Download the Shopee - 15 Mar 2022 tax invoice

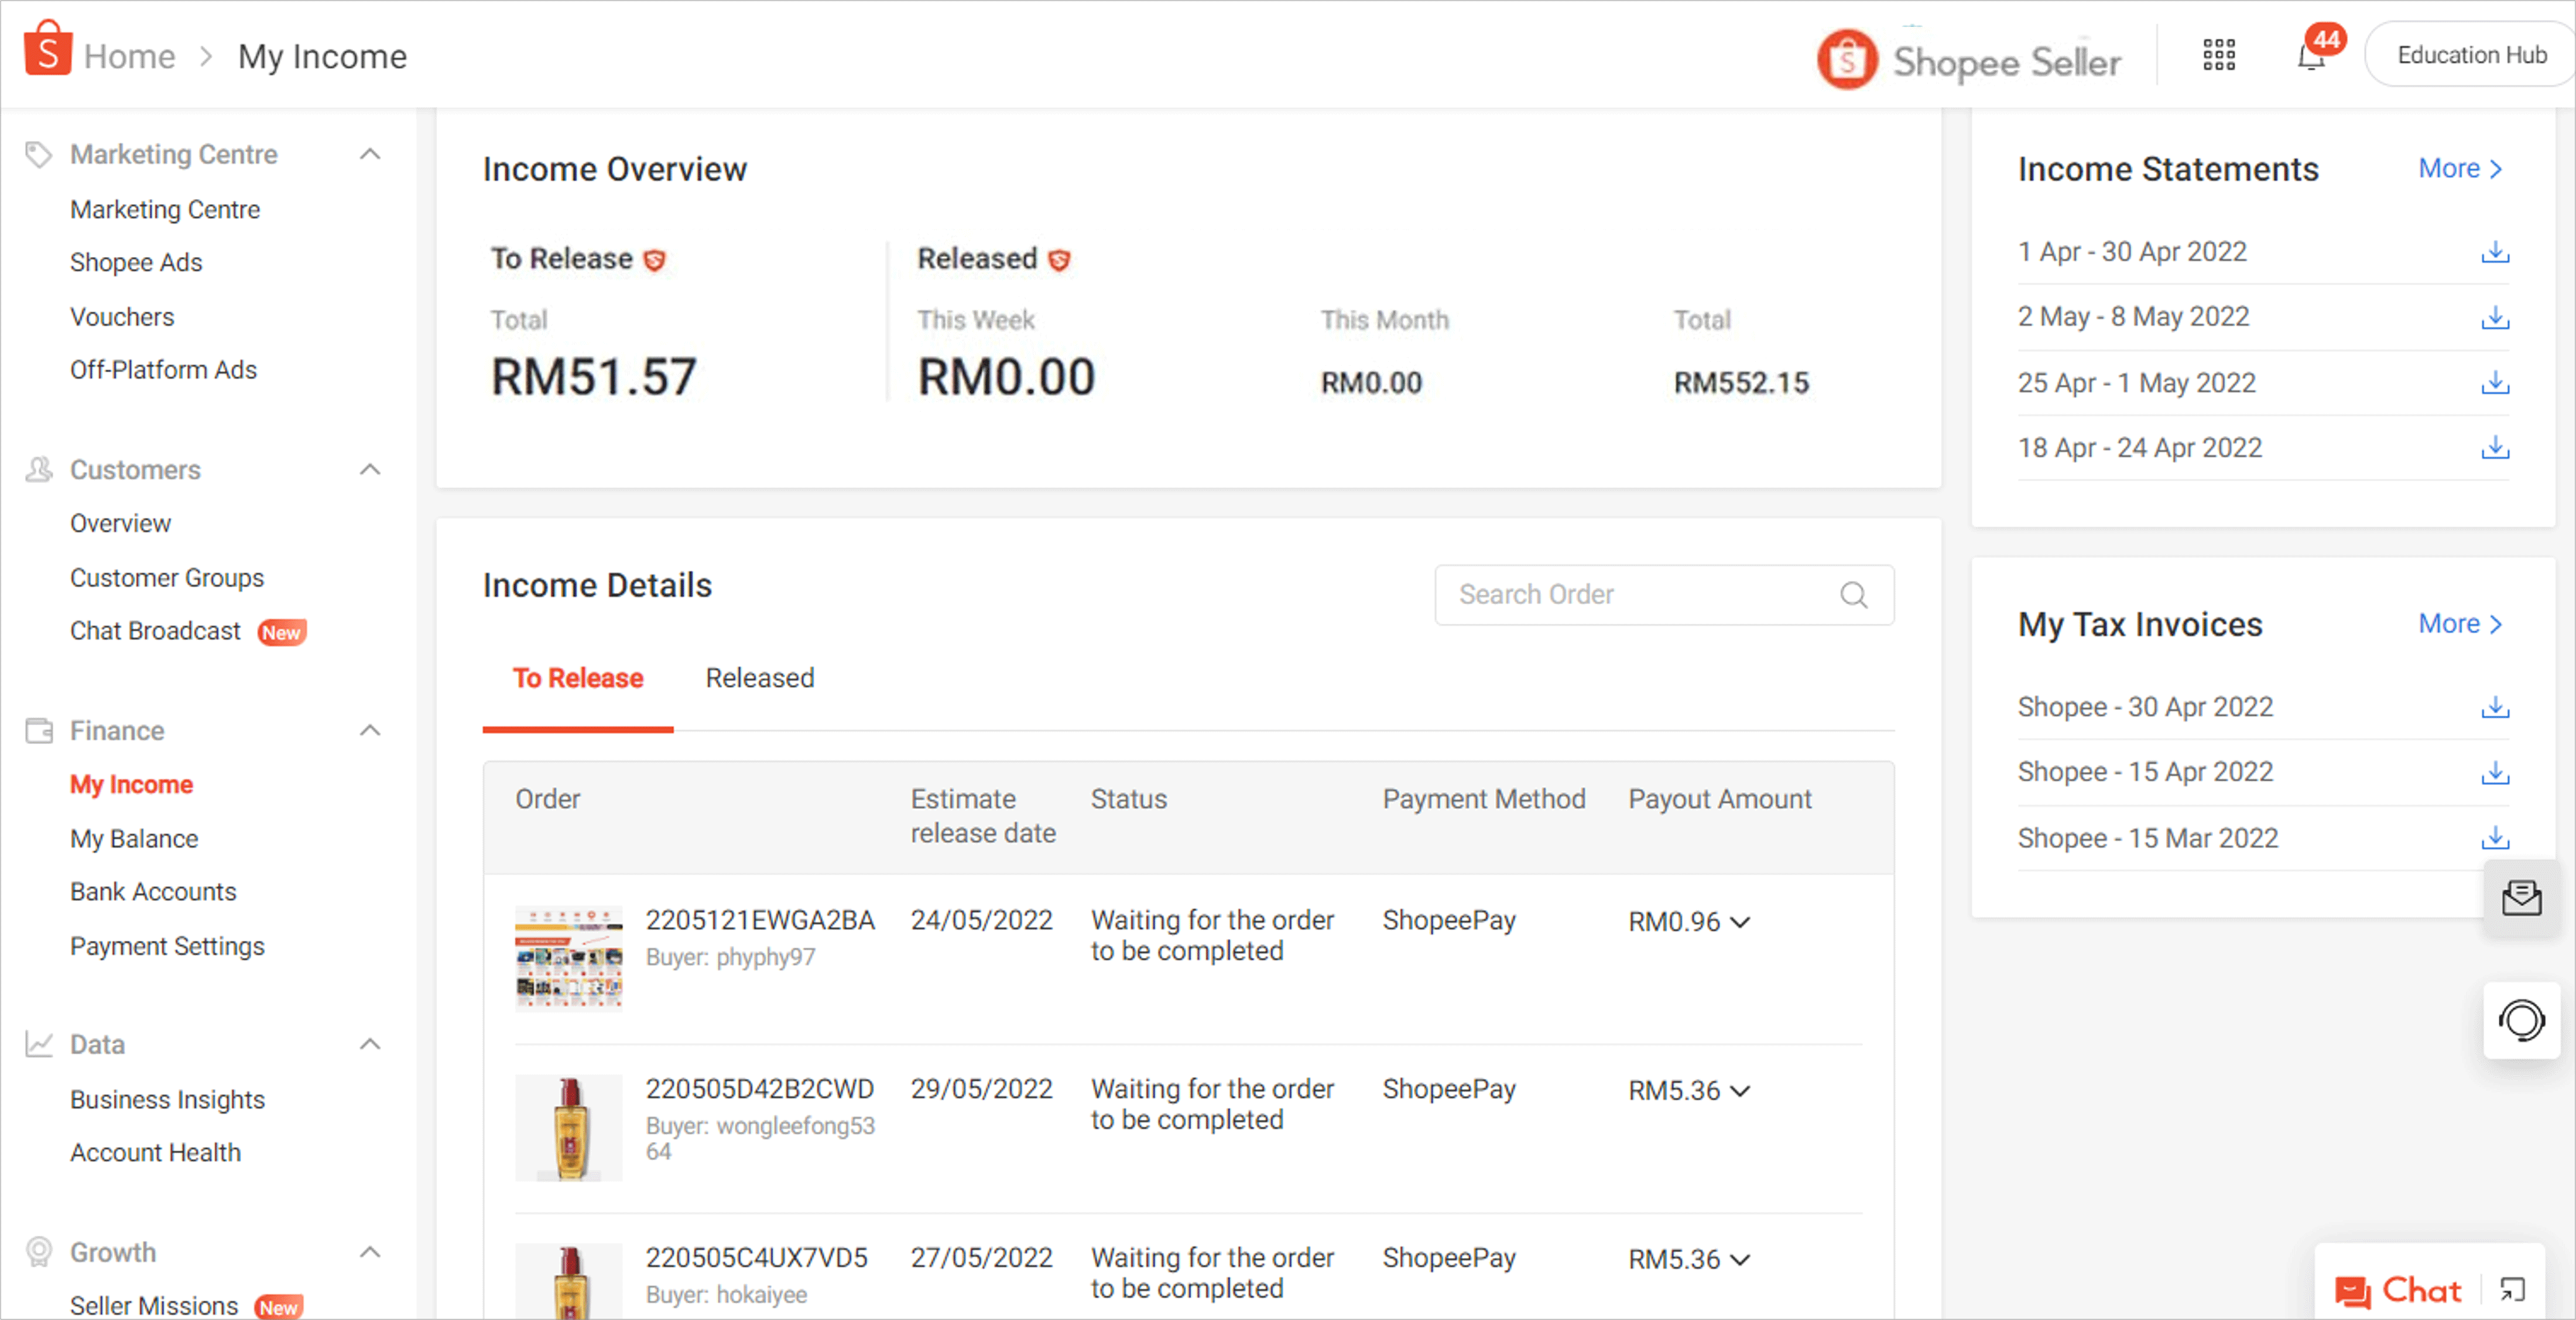(x=2494, y=838)
